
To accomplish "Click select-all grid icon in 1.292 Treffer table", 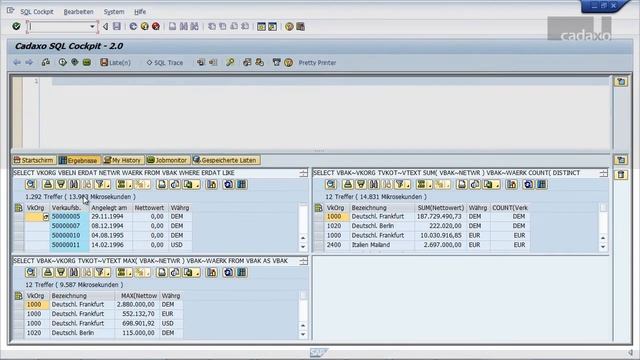I will (x=18, y=208).
